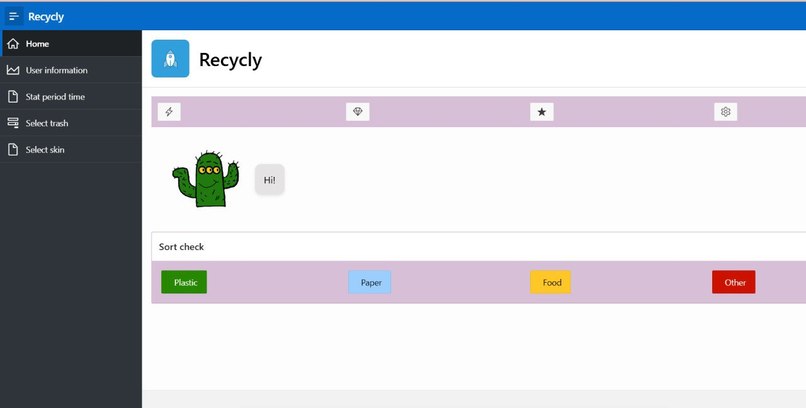
Task: Choose the red Other button
Action: click(734, 282)
